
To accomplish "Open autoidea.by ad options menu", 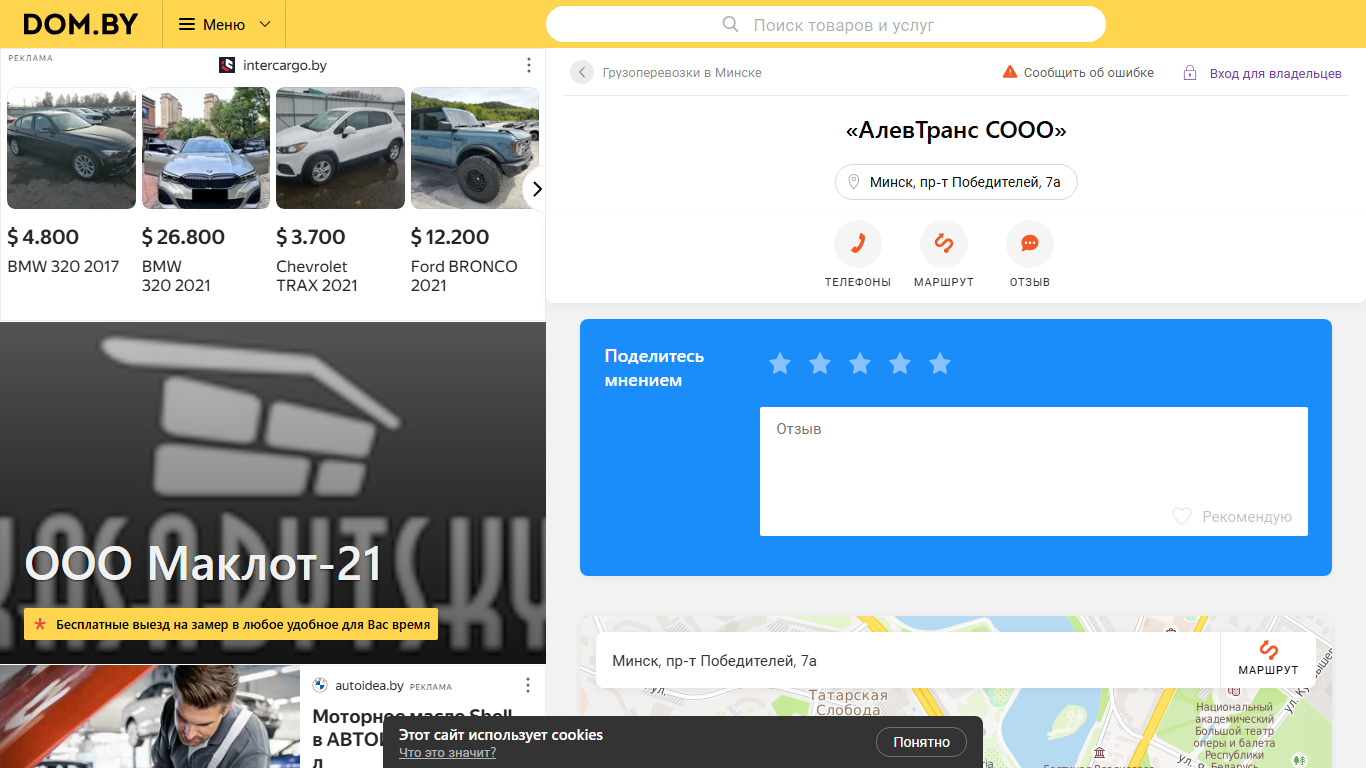I will click(529, 685).
